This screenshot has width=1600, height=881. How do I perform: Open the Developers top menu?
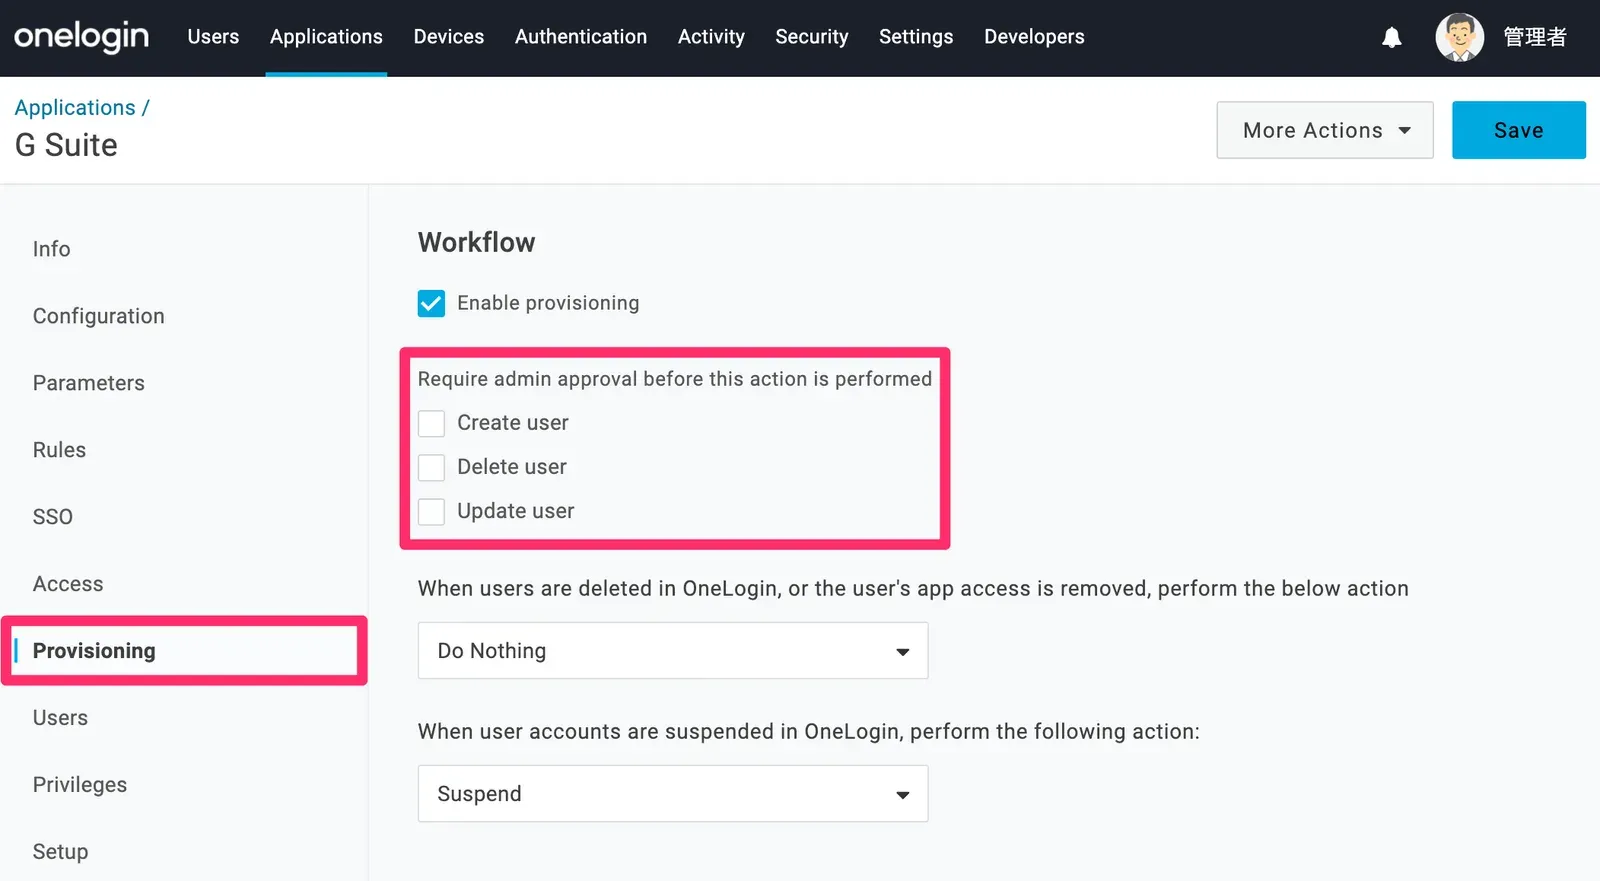tap(1034, 37)
